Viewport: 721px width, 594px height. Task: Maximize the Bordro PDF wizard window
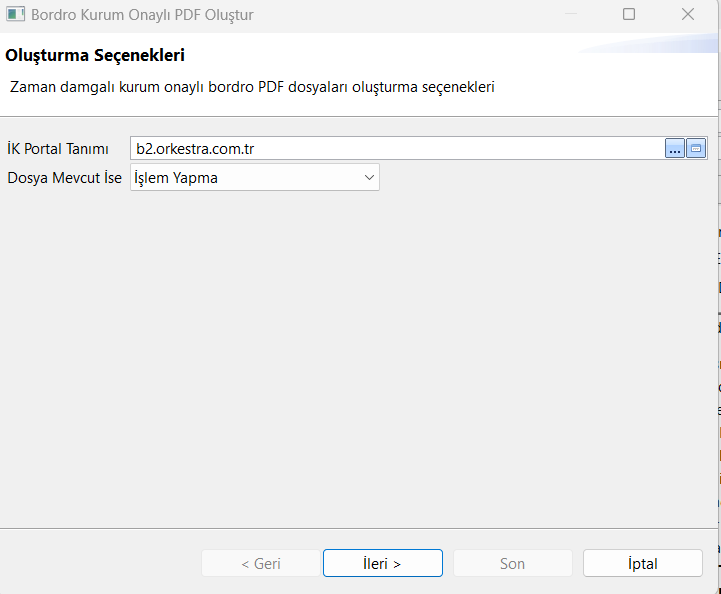(629, 15)
